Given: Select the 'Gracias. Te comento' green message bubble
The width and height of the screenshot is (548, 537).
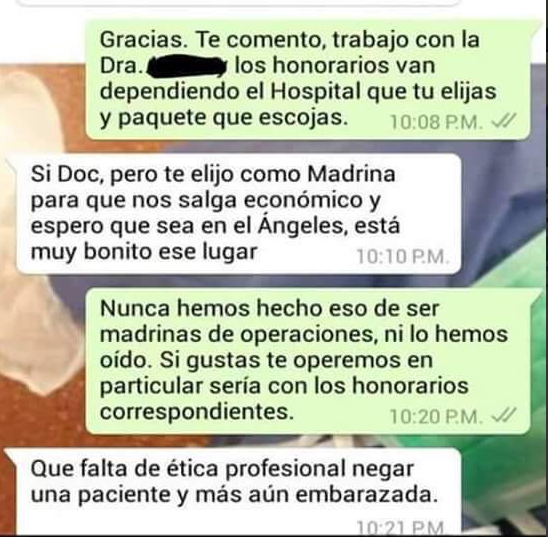Looking at the screenshot, I should 308,80.
